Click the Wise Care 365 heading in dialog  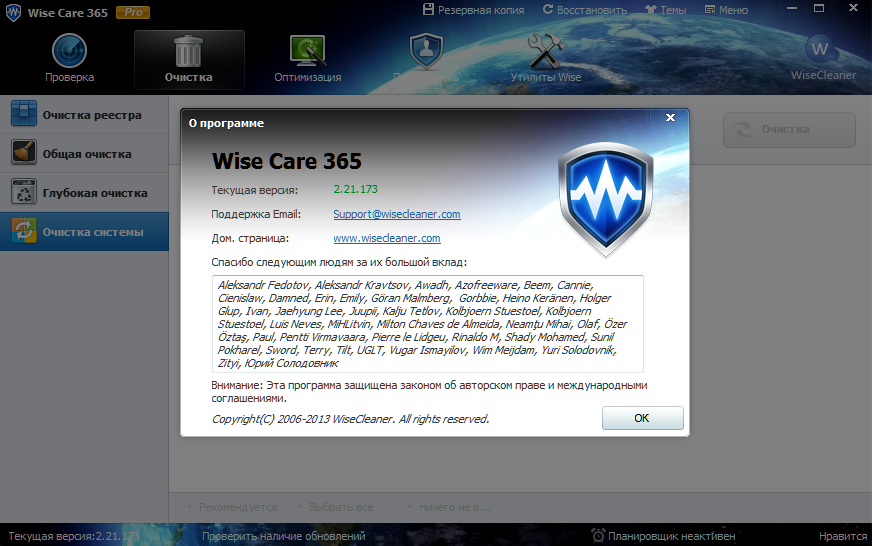(x=286, y=161)
